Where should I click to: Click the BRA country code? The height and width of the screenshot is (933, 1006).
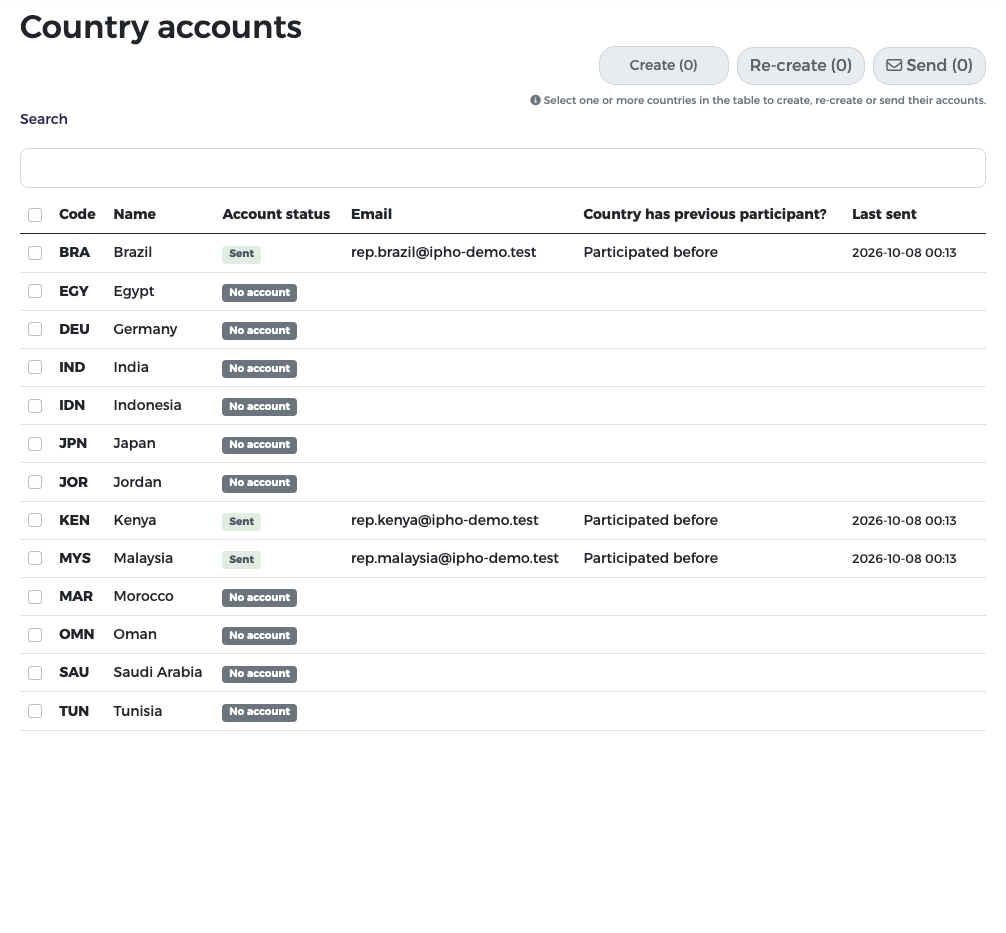pos(74,252)
